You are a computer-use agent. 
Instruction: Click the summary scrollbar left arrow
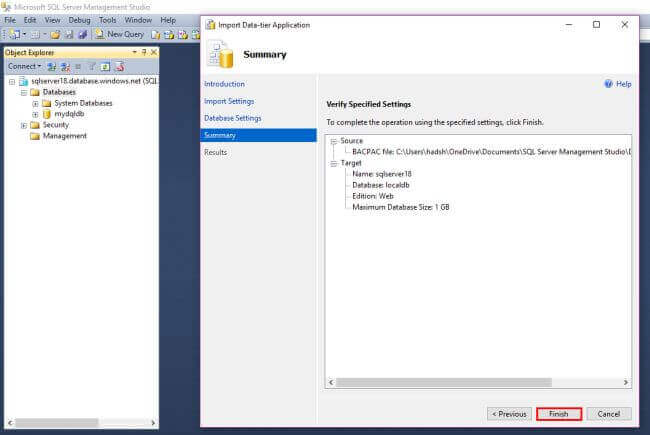click(x=331, y=382)
